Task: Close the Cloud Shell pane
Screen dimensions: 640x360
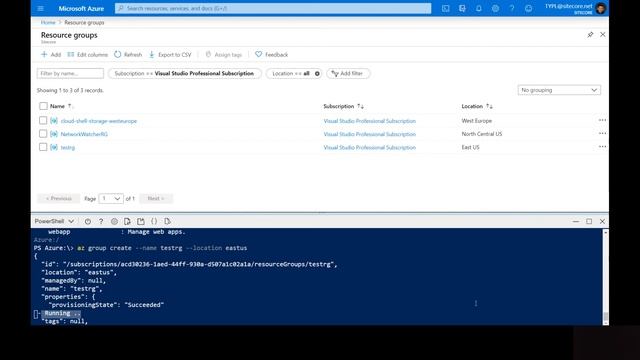Action: pos(602,221)
